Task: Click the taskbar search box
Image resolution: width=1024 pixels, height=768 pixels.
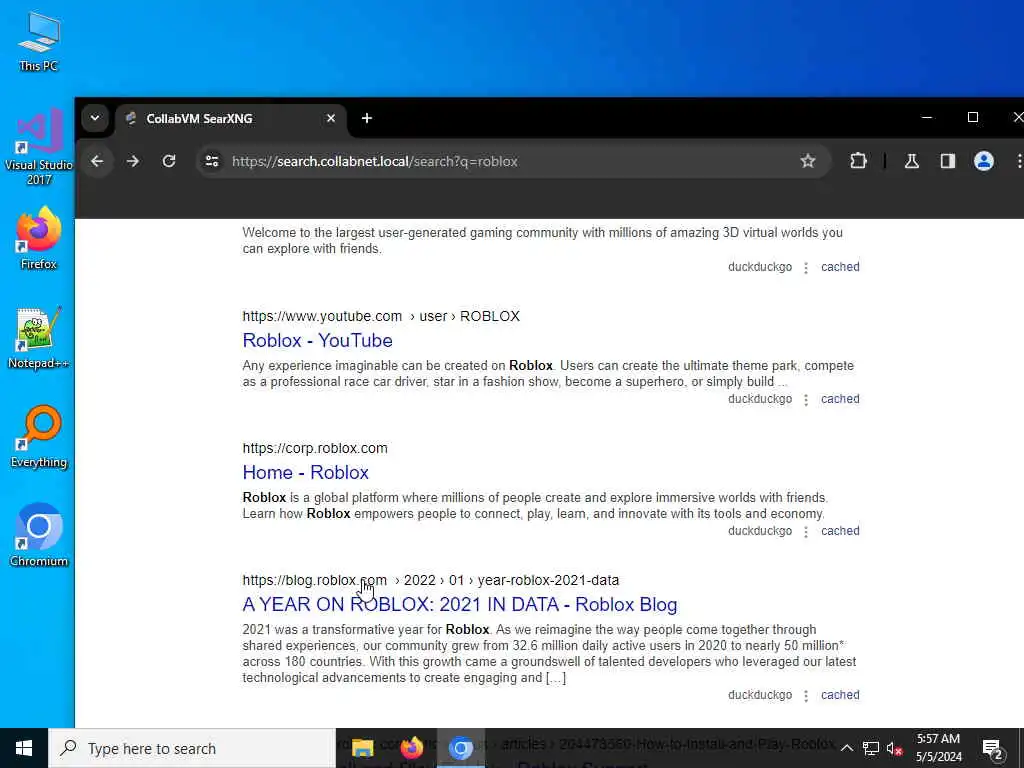Action: pos(192,748)
